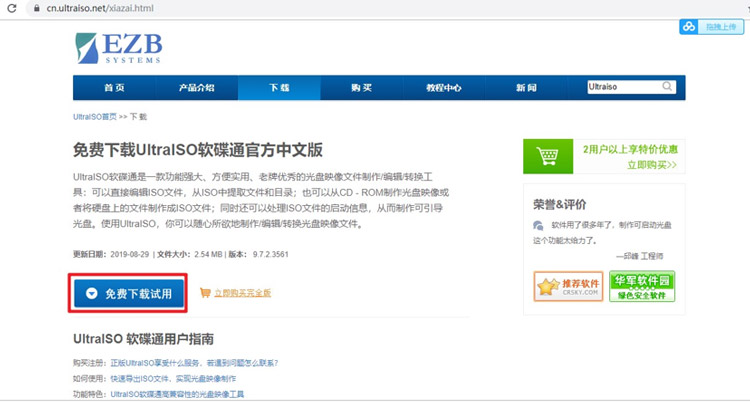Screen dimensions: 750x403
Task: Click the 免费下载UltraISO软碟通官方中文版 heading
Action: coord(198,150)
